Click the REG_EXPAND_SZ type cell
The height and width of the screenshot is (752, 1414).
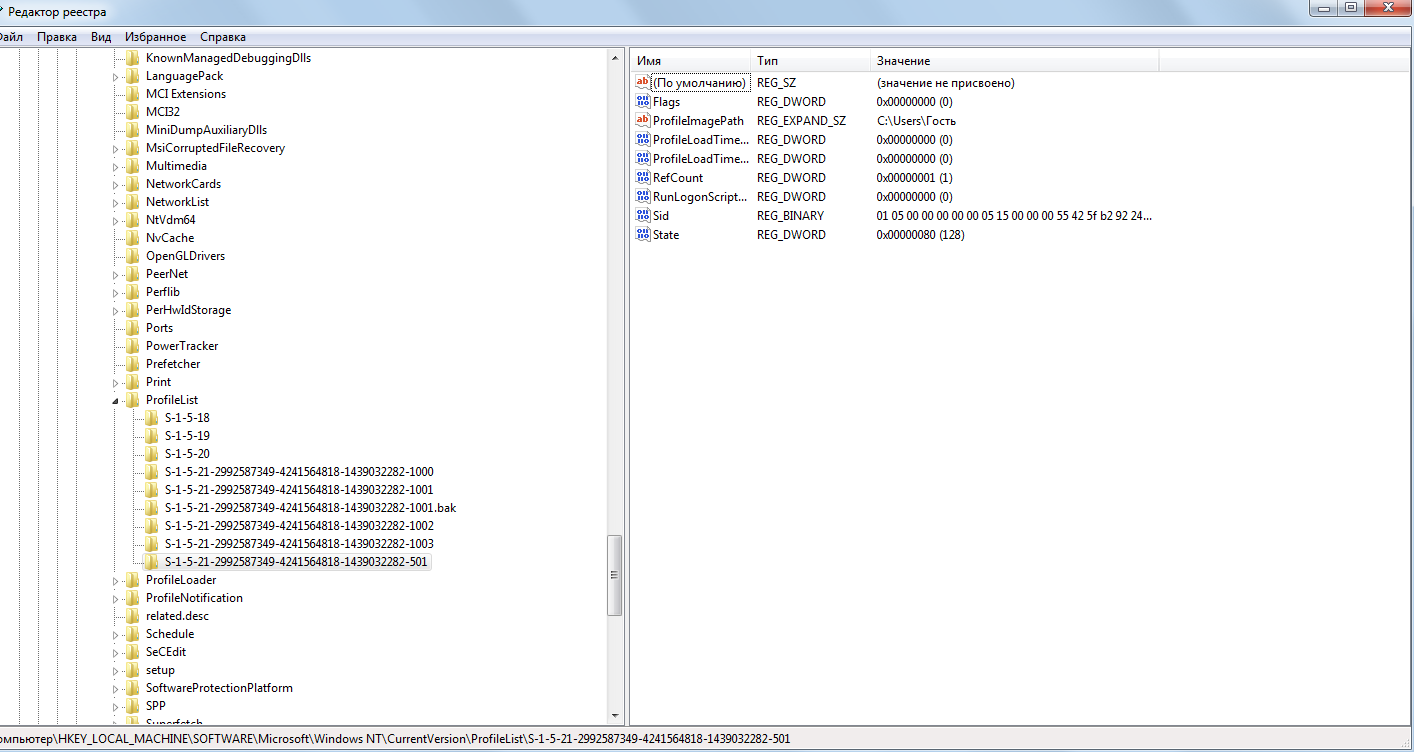[801, 121]
